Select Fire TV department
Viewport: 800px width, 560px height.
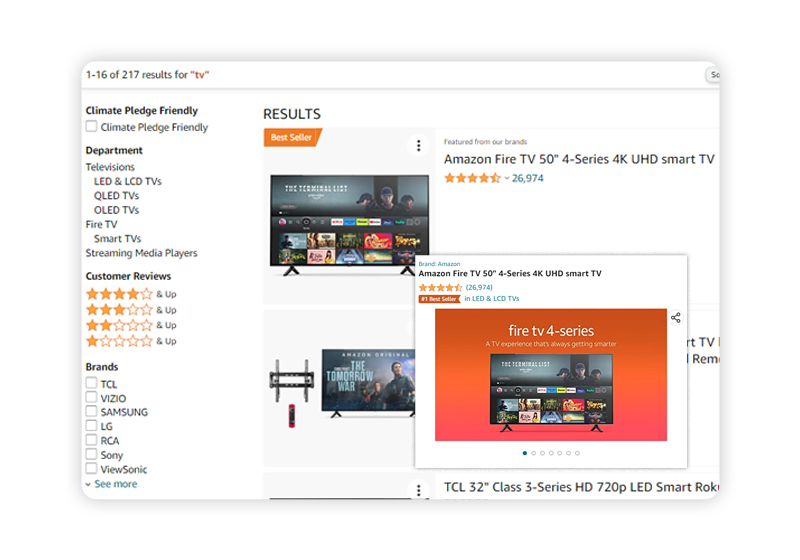pos(102,224)
